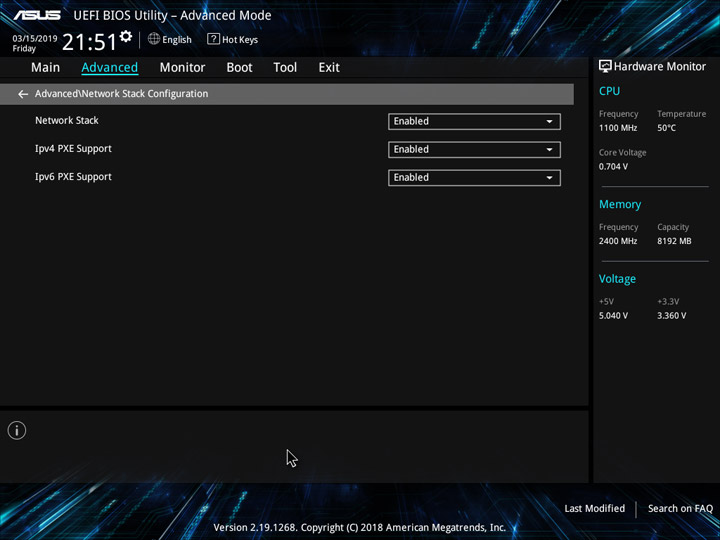Image resolution: width=720 pixels, height=540 pixels.
Task: Select the Advanced tab
Action: click(x=110, y=68)
